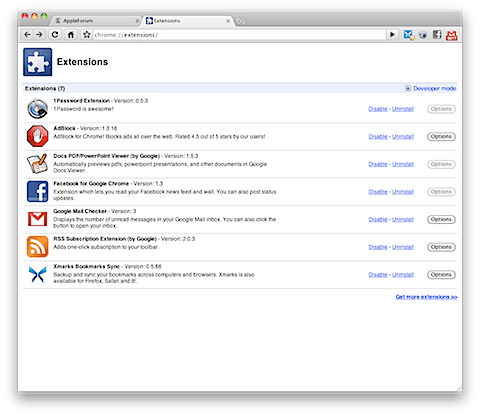
Task: Click 'RSS Subscription Extension (by Google)' title
Action: click(x=105, y=239)
